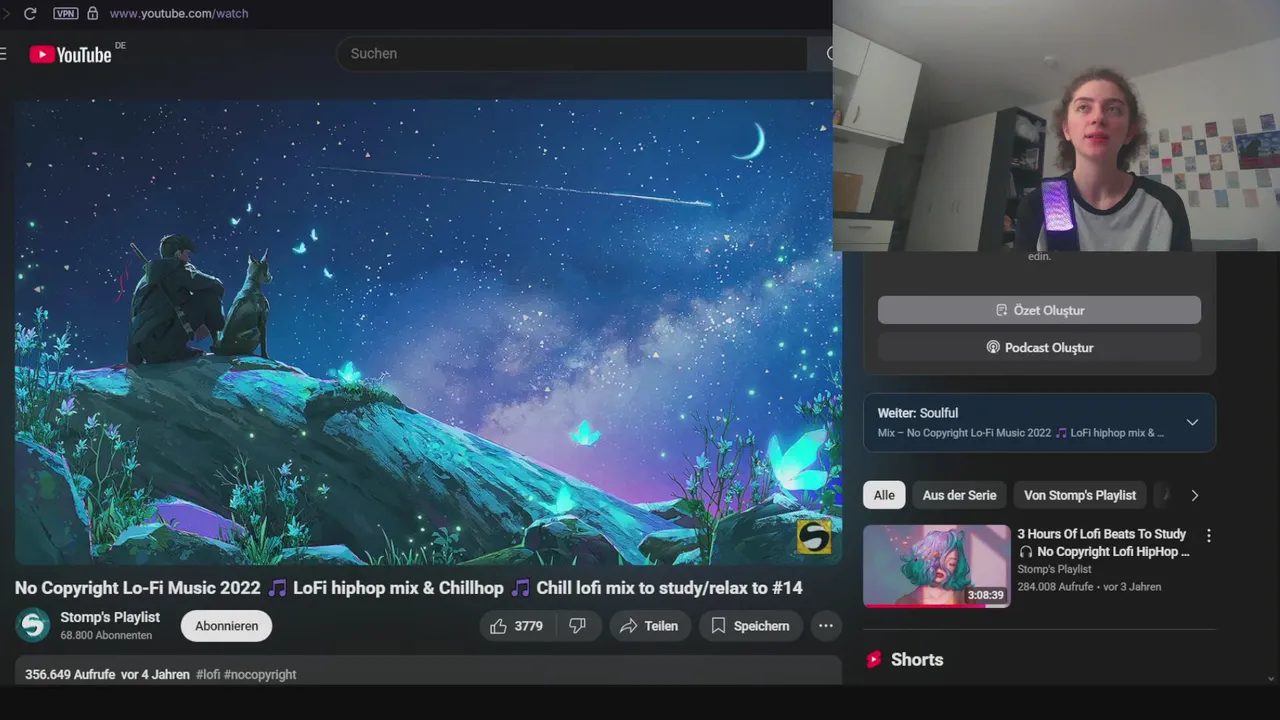The width and height of the screenshot is (1280, 720).
Task: Select the Aus der Serie chip
Action: coord(959,495)
